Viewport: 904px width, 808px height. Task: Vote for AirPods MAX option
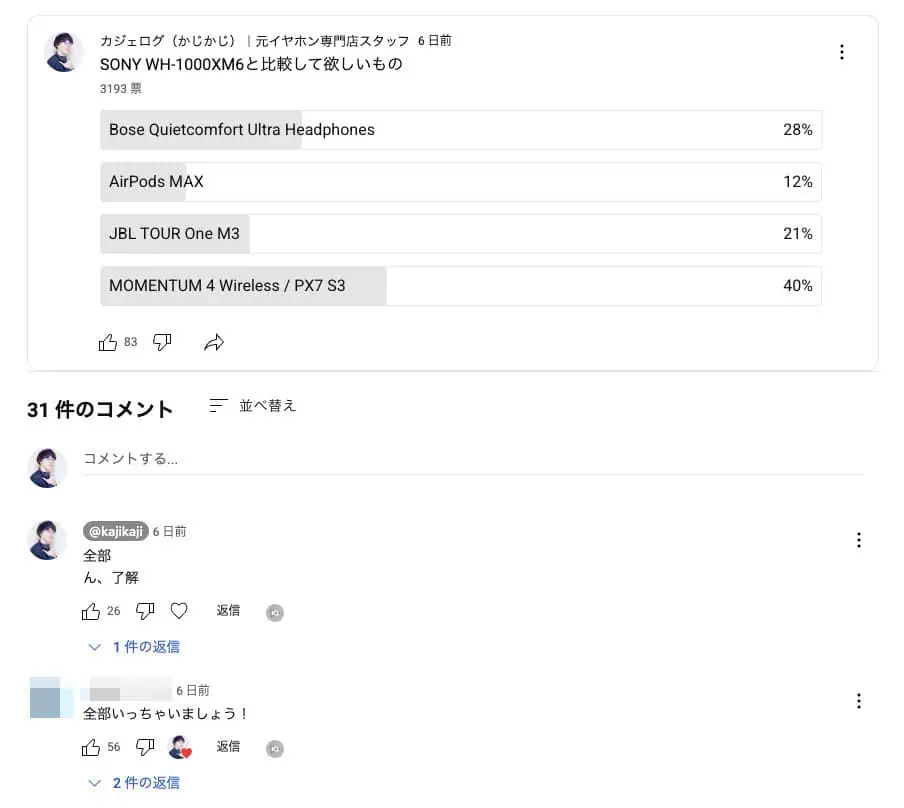[x=460, y=182]
